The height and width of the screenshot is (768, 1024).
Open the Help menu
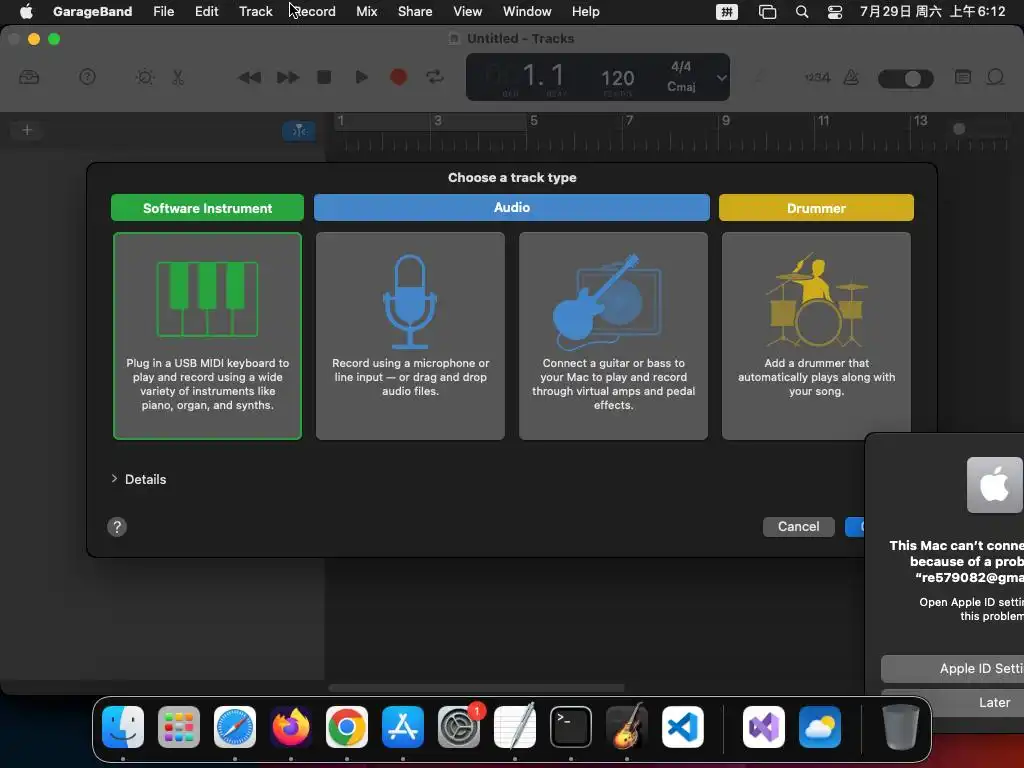(585, 11)
